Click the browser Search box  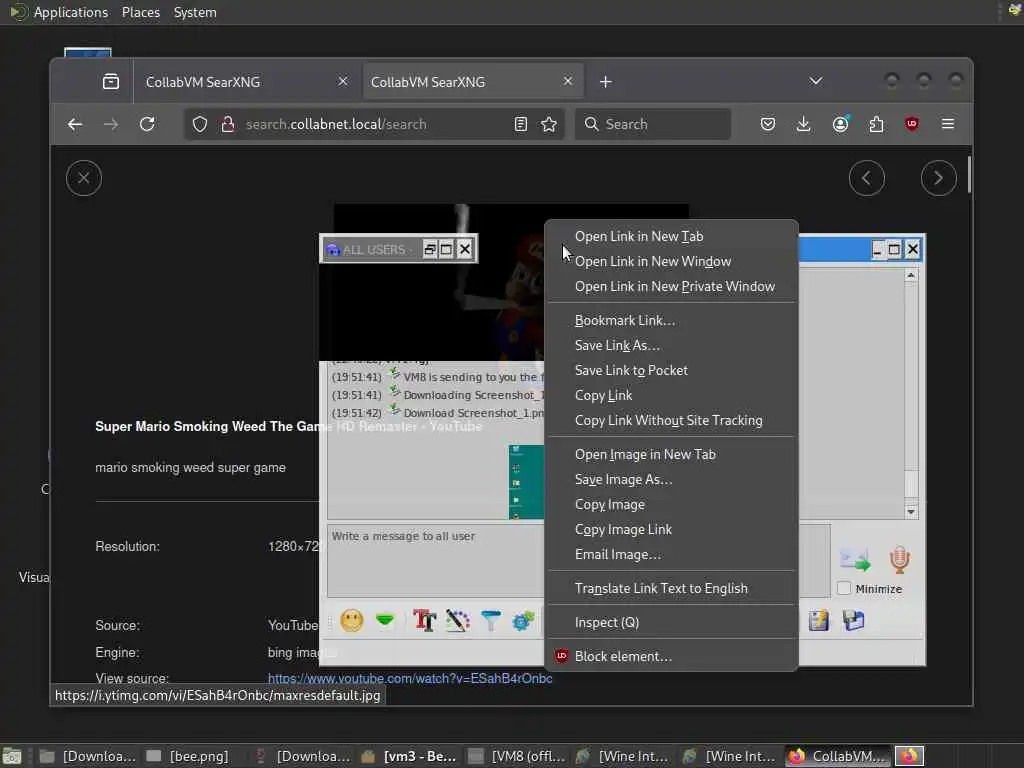click(x=653, y=124)
